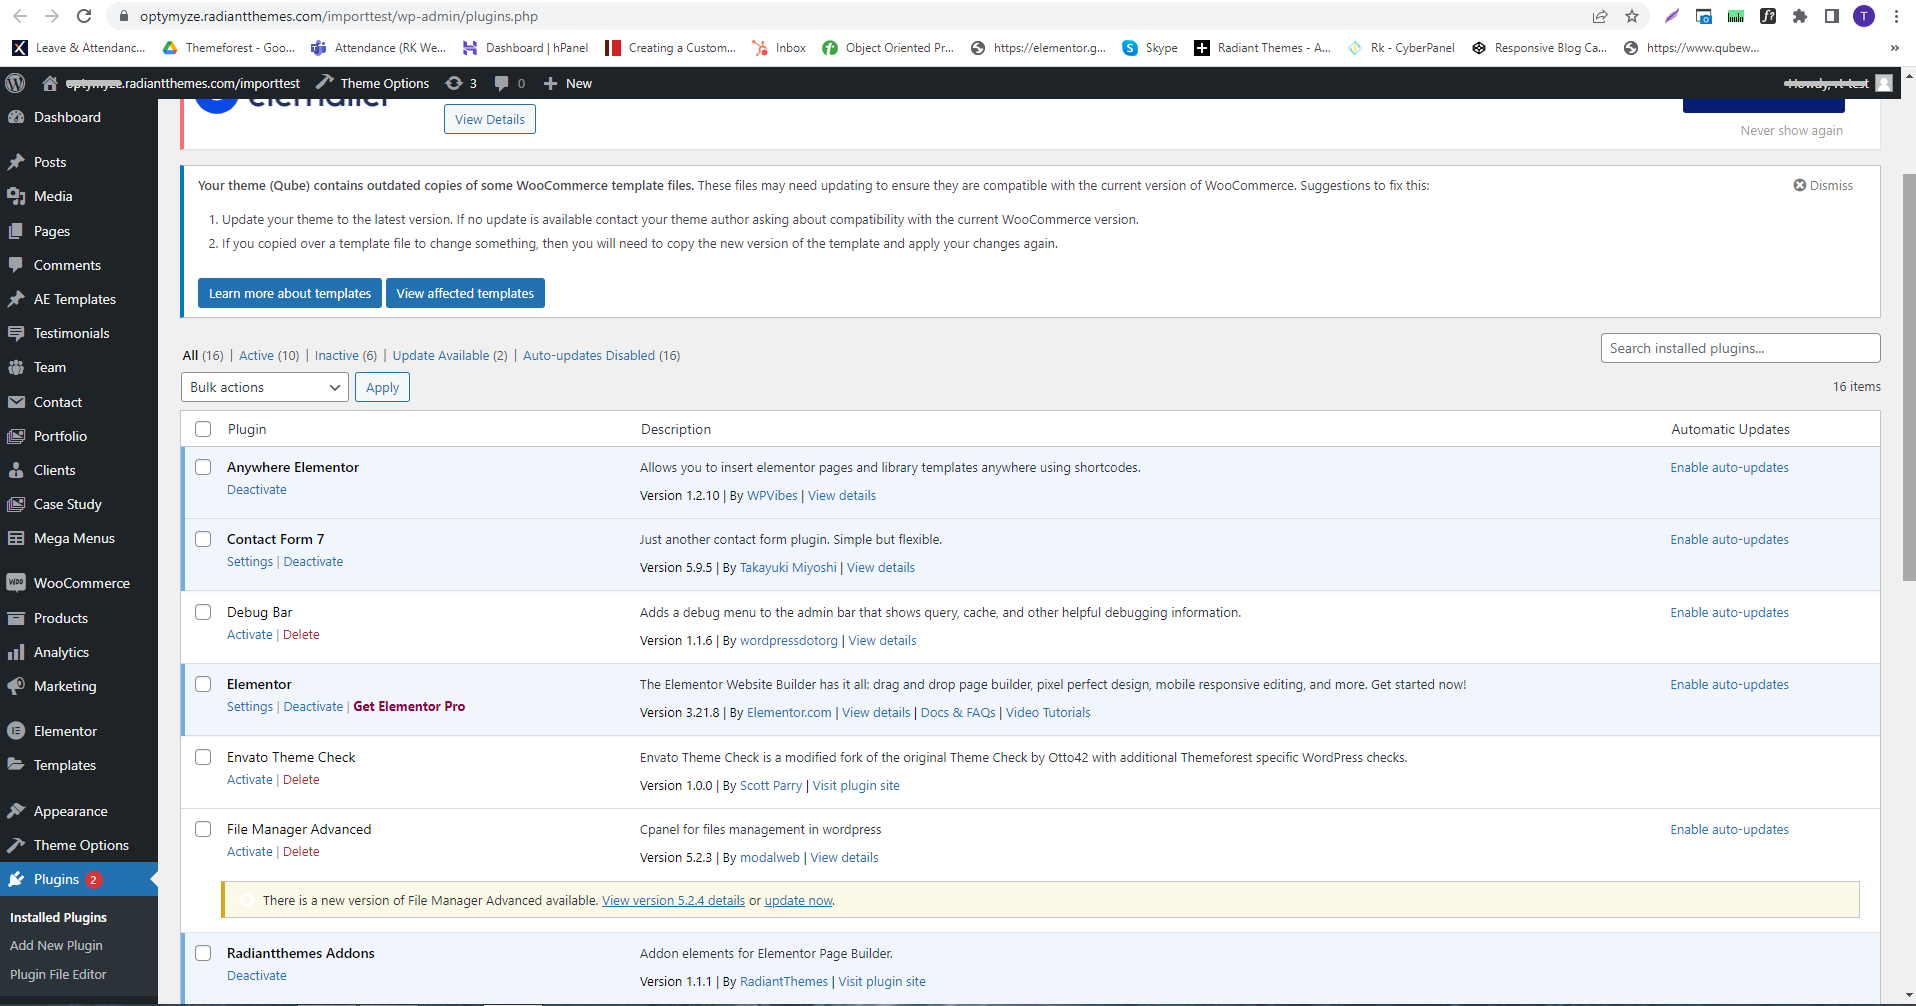Activate the Debug Bar plugin
The image size is (1916, 1006).
point(249,635)
